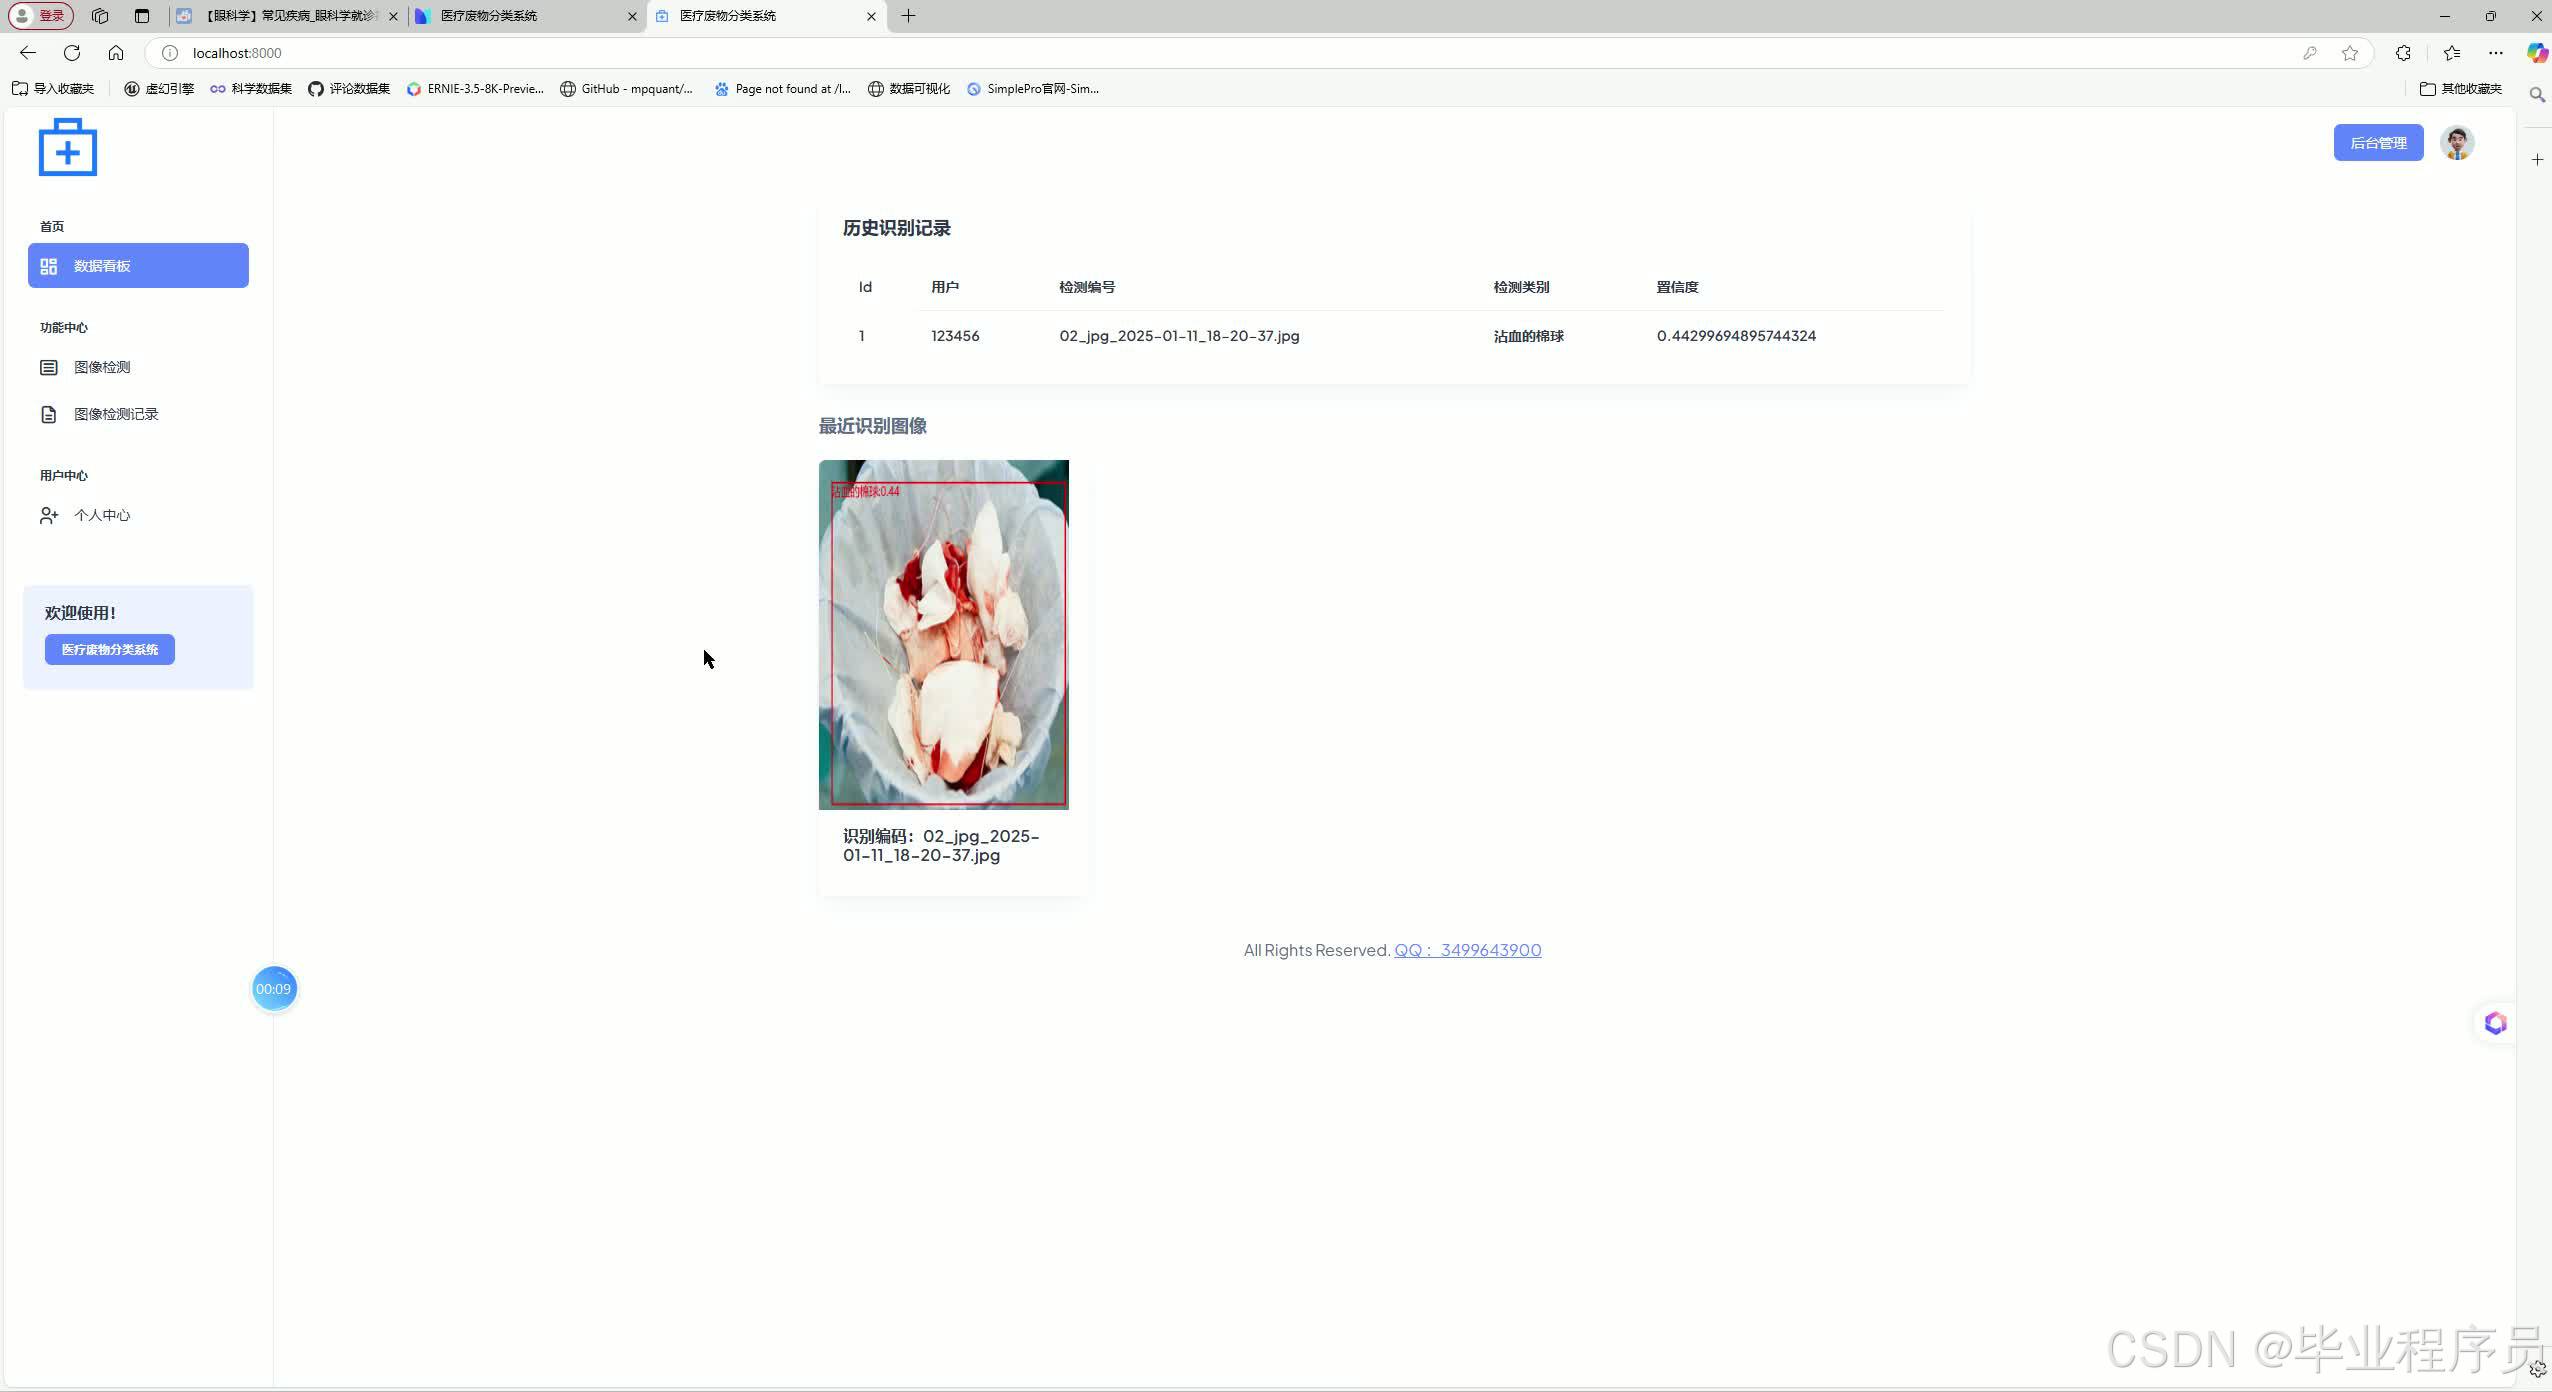Open browser settings and more menu
This screenshot has width=2552, height=1392.
point(2496,53)
